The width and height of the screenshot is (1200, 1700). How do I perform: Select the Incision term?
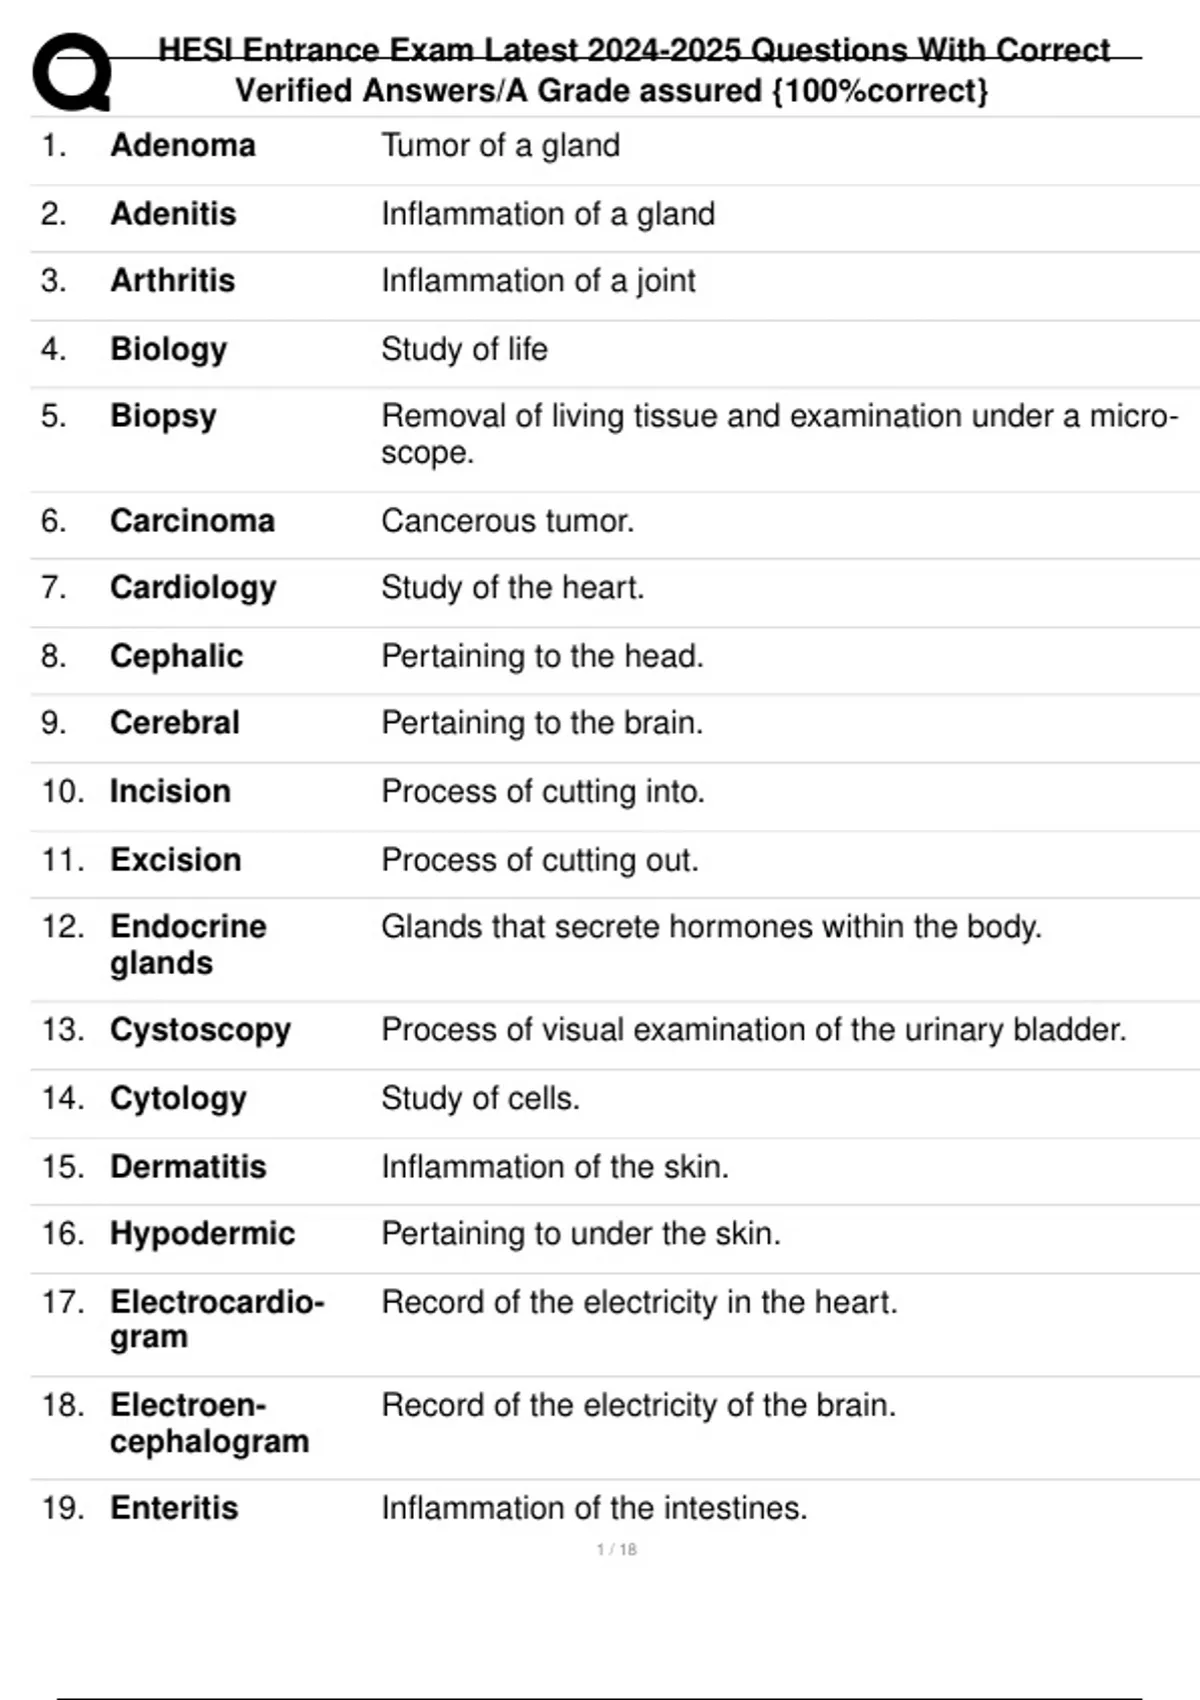[x=170, y=792]
